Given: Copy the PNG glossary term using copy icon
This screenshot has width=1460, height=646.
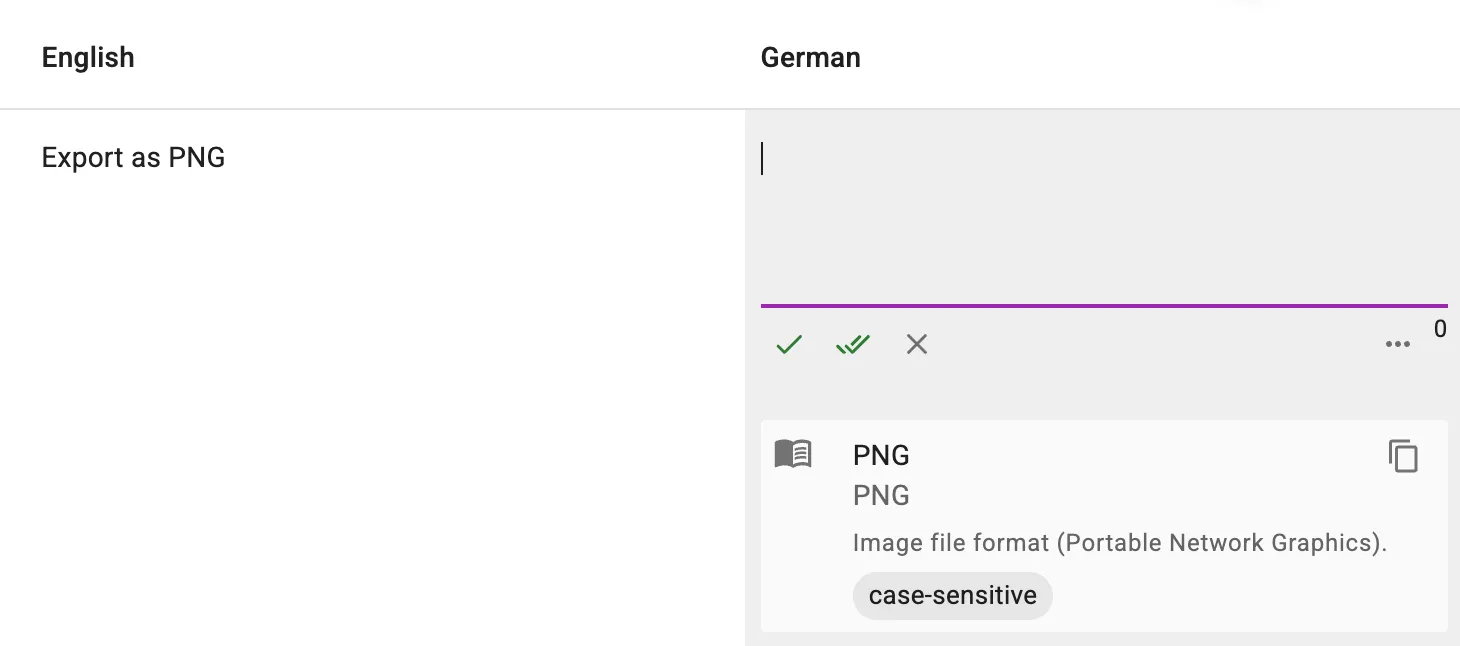Looking at the screenshot, I should [1404, 456].
